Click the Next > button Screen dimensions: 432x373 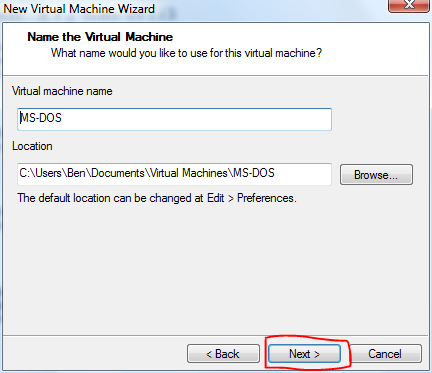point(304,354)
